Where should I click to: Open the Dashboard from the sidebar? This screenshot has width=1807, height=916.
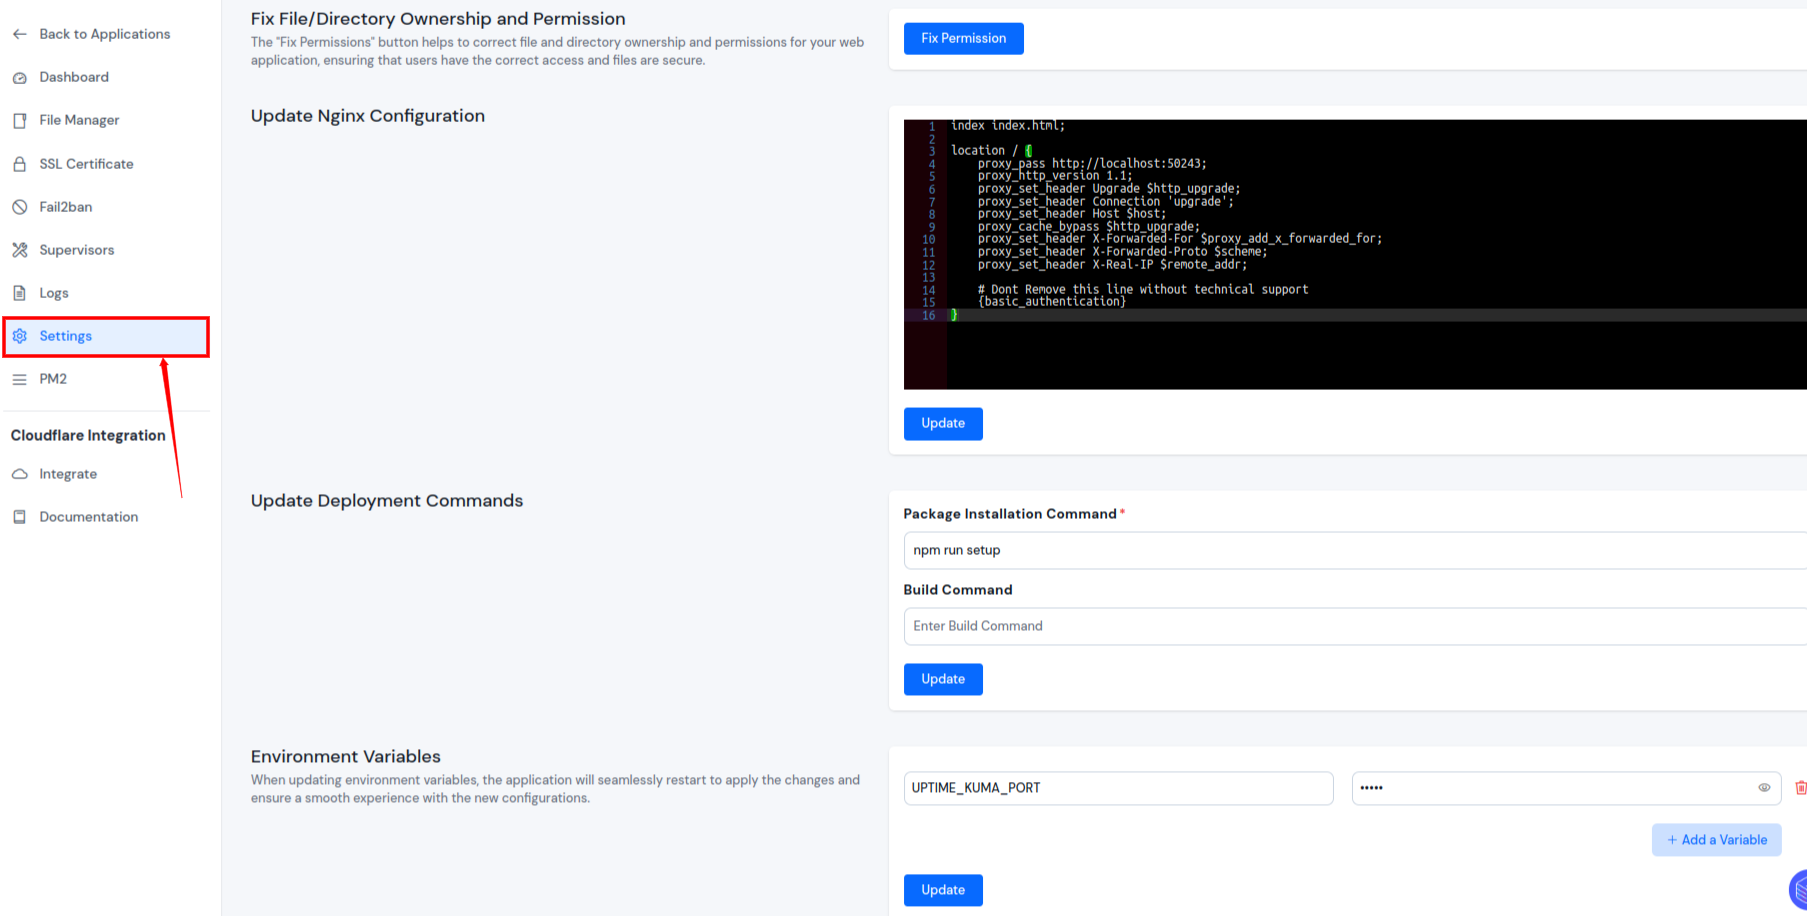(73, 77)
